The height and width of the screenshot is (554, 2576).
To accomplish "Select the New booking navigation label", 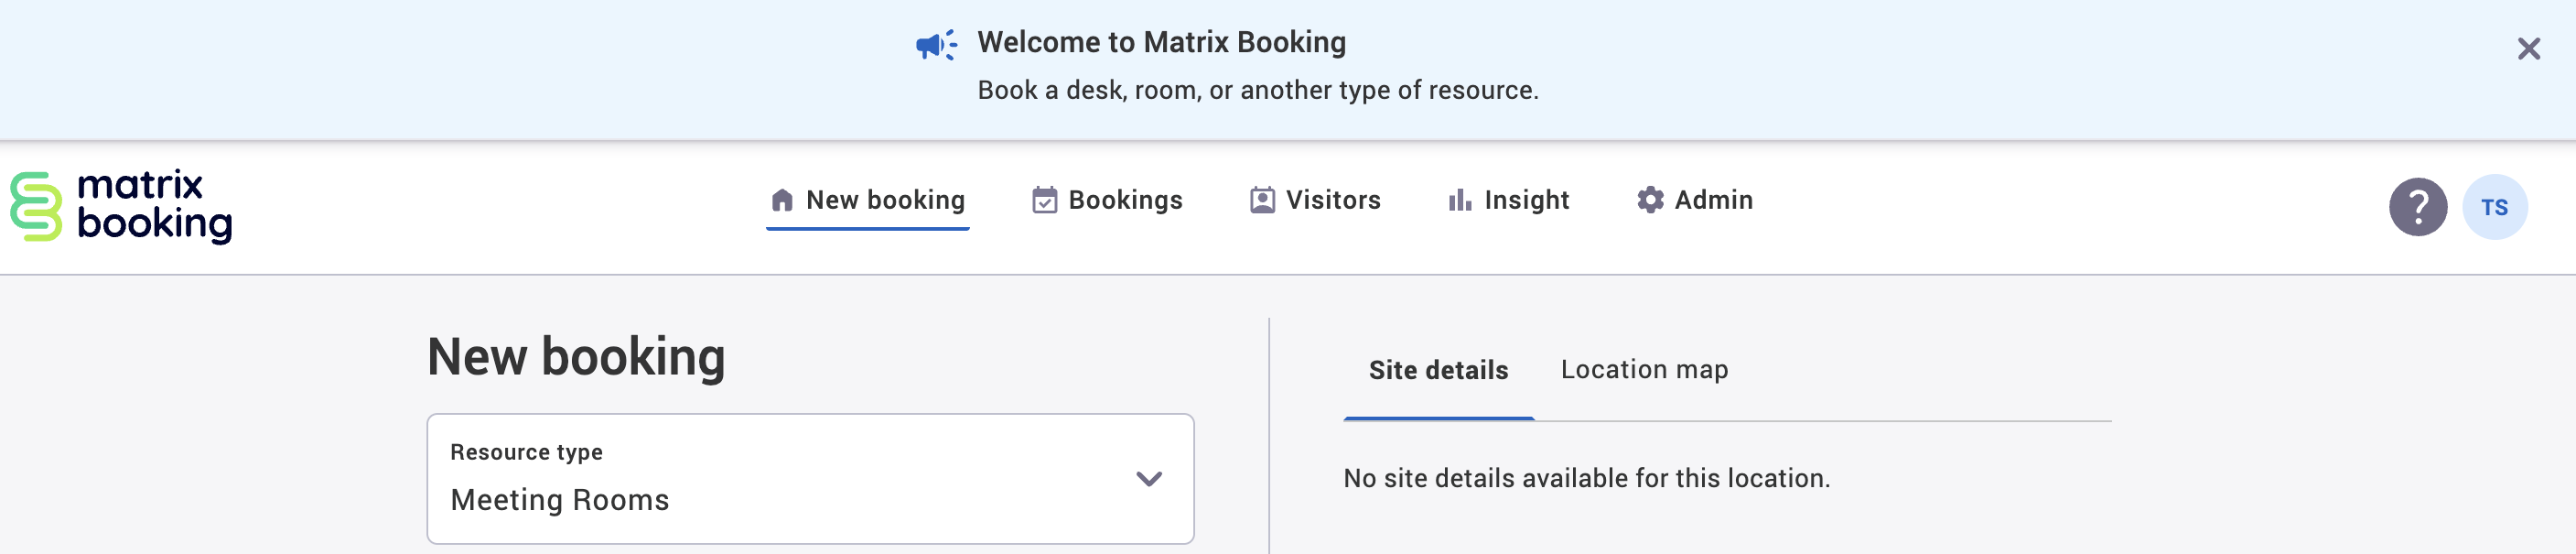I will [885, 200].
